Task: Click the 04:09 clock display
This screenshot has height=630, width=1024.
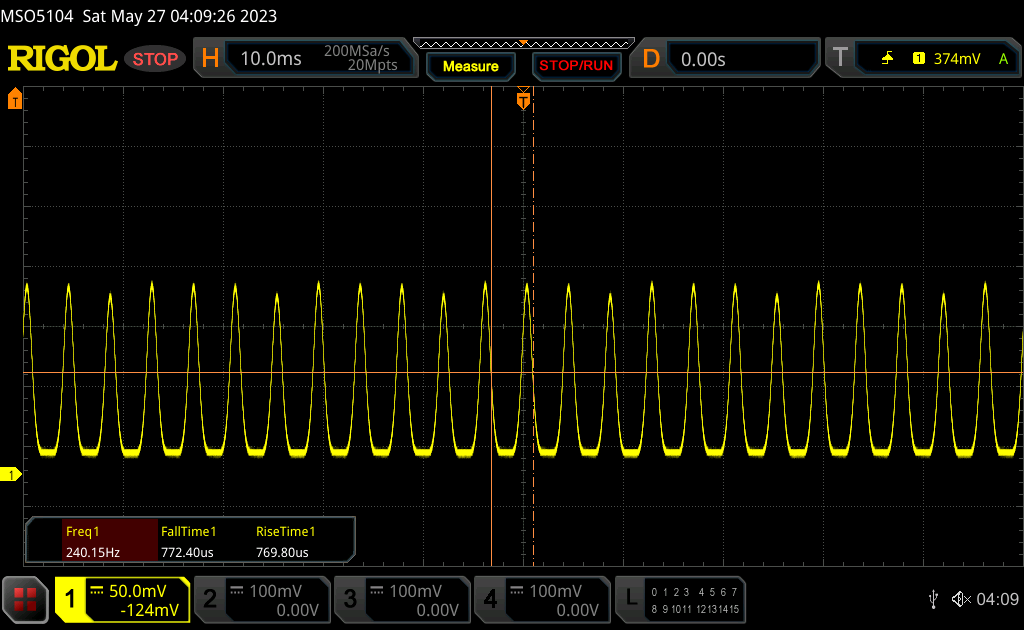Action: click(997, 599)
